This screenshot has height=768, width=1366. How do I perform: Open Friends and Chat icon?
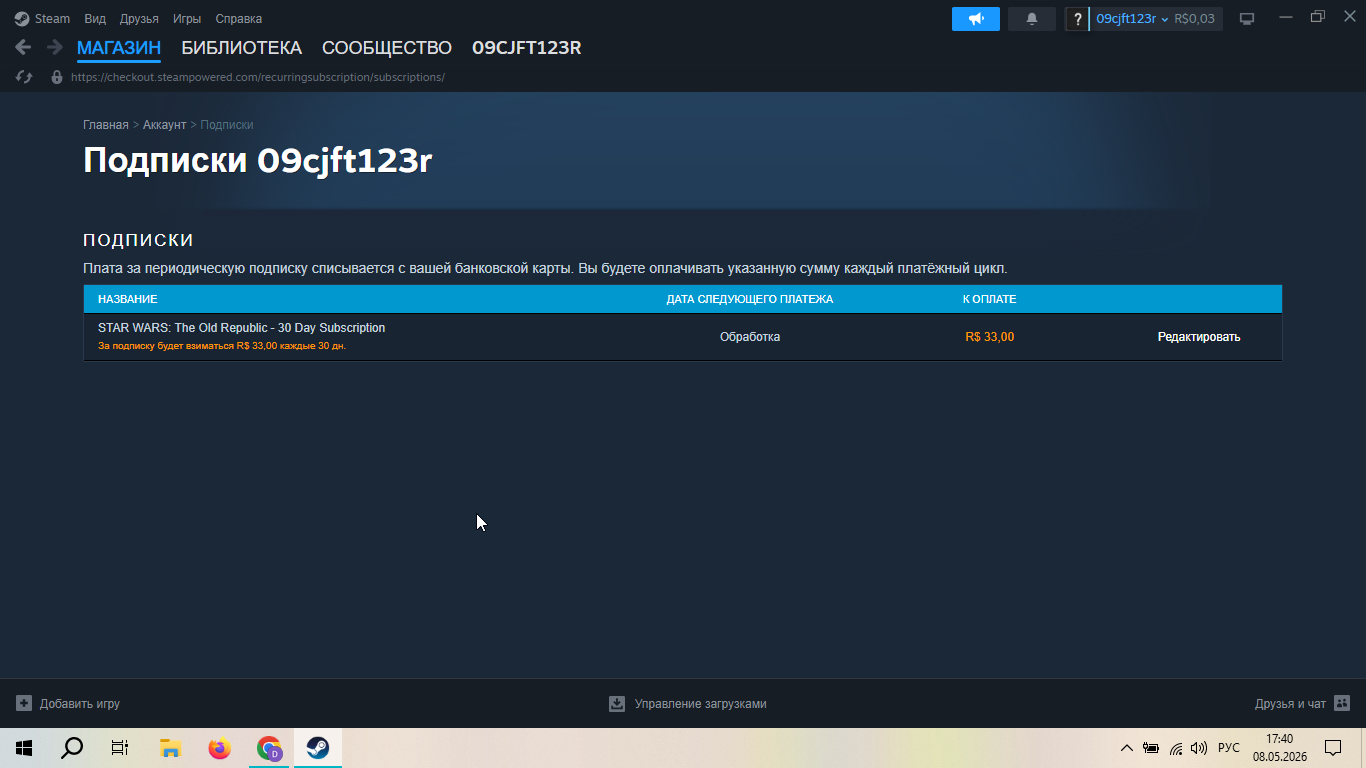pos(1342,703)
